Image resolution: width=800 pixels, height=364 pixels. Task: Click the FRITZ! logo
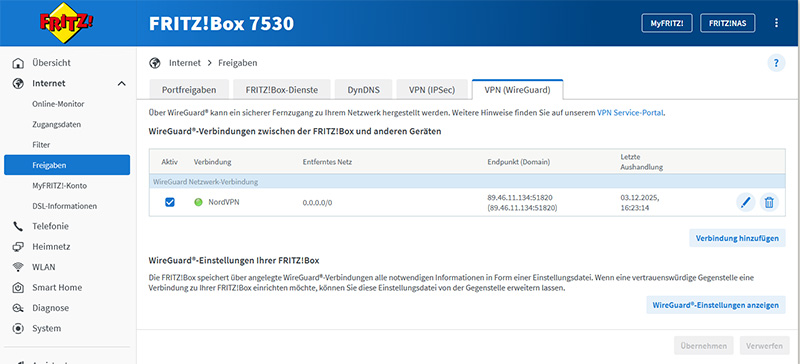tap(68, 23)
